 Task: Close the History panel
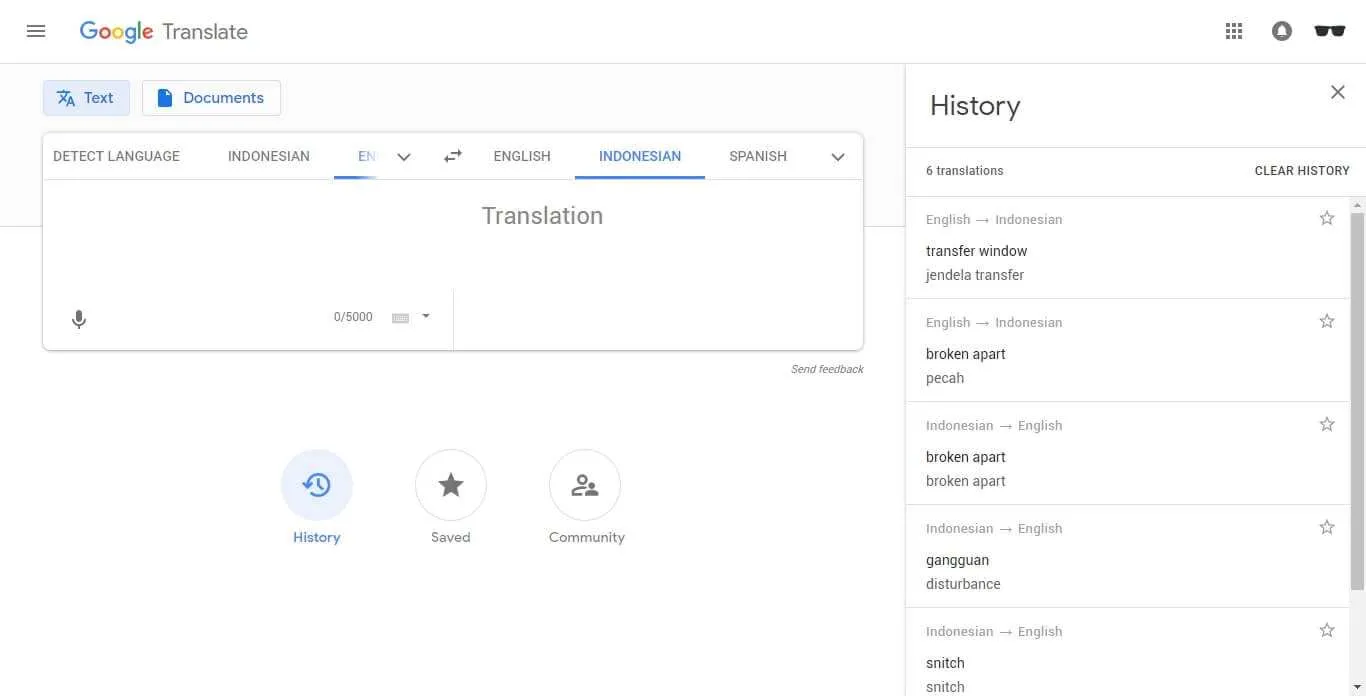click(x=1337, y=92)
